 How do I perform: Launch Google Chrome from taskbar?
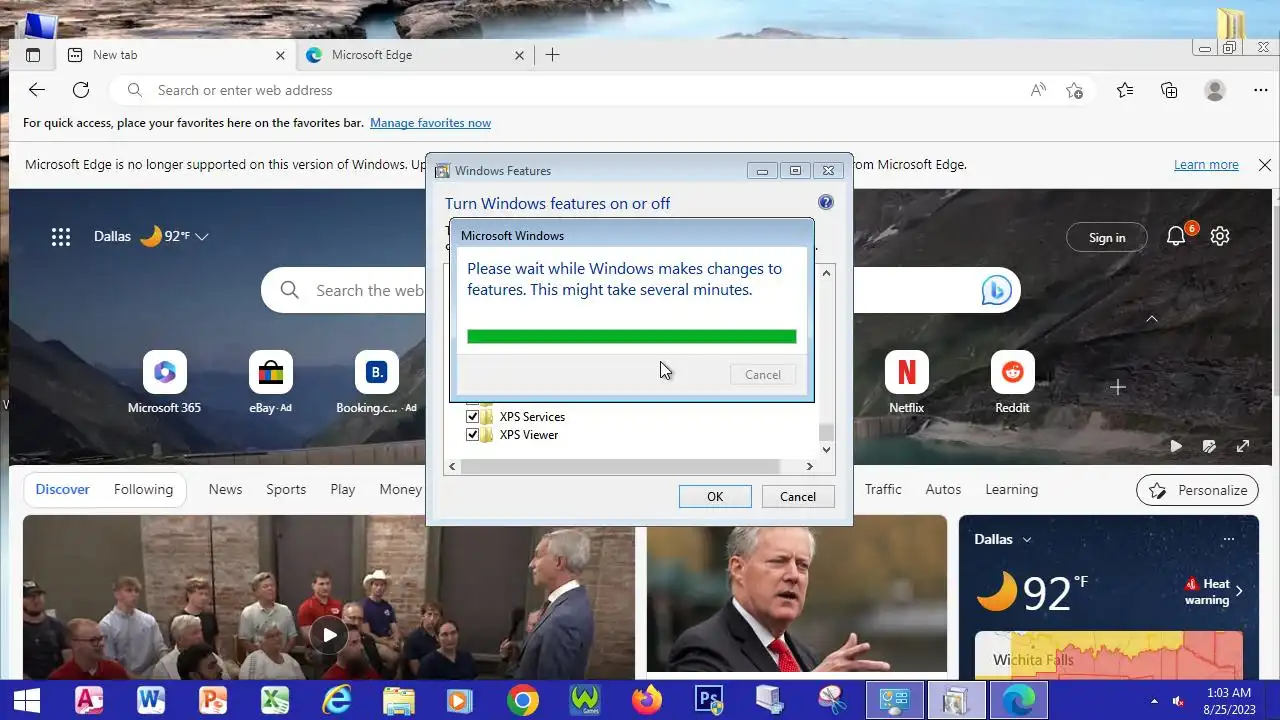522,700
